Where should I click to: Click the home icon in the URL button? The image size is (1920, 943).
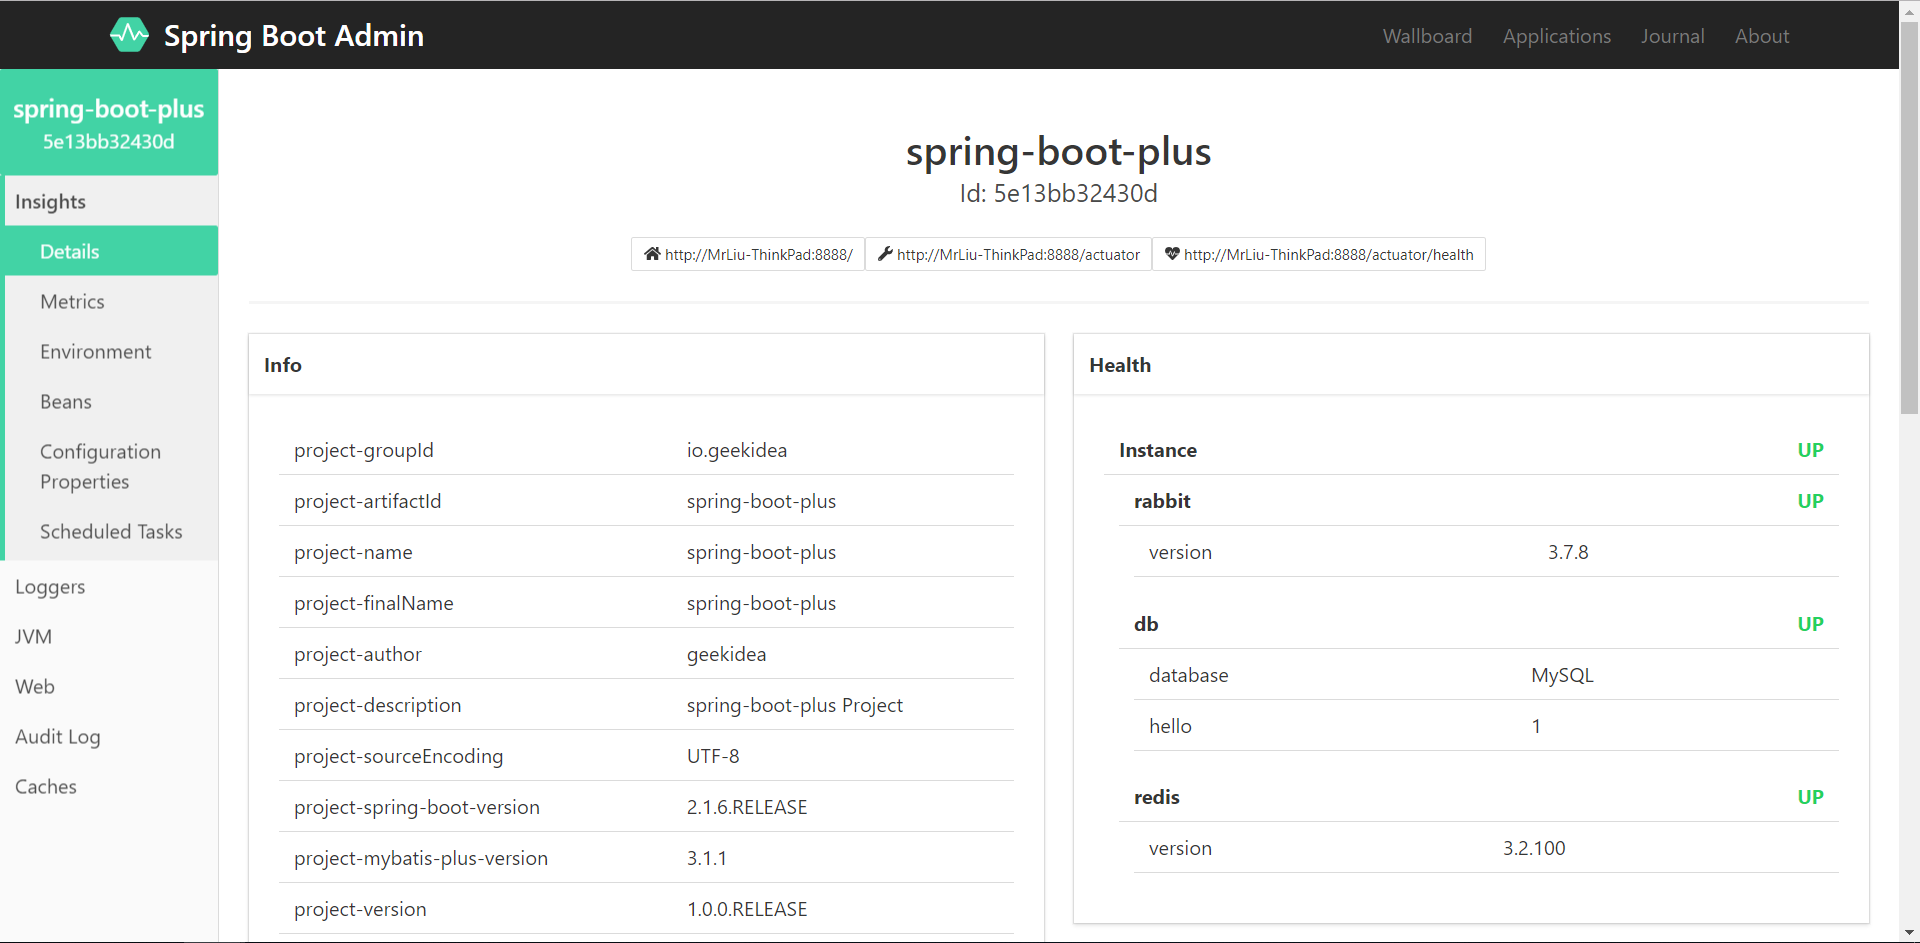[x=652, y=254]
